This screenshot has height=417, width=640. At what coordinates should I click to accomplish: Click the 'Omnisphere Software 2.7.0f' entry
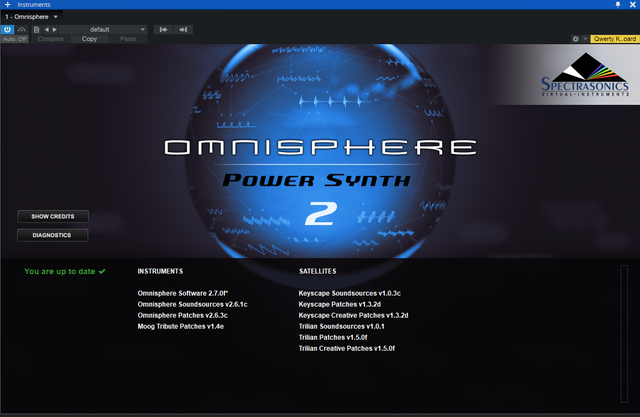(183, 293)
